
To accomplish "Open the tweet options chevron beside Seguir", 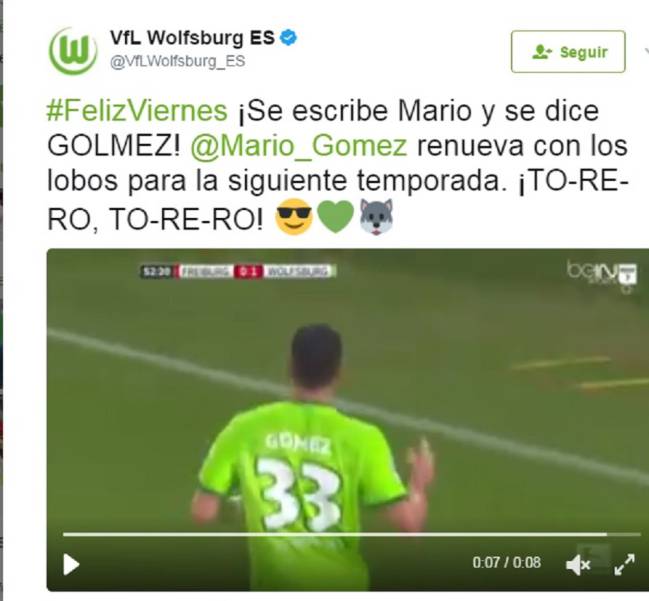I will (x=647, y=51).
